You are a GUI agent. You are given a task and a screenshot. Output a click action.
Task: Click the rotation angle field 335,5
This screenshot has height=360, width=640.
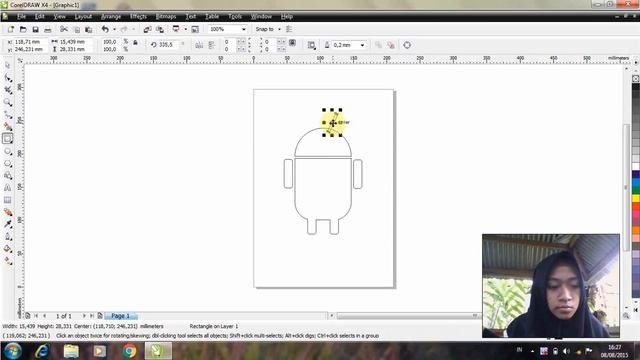[168, 44]
